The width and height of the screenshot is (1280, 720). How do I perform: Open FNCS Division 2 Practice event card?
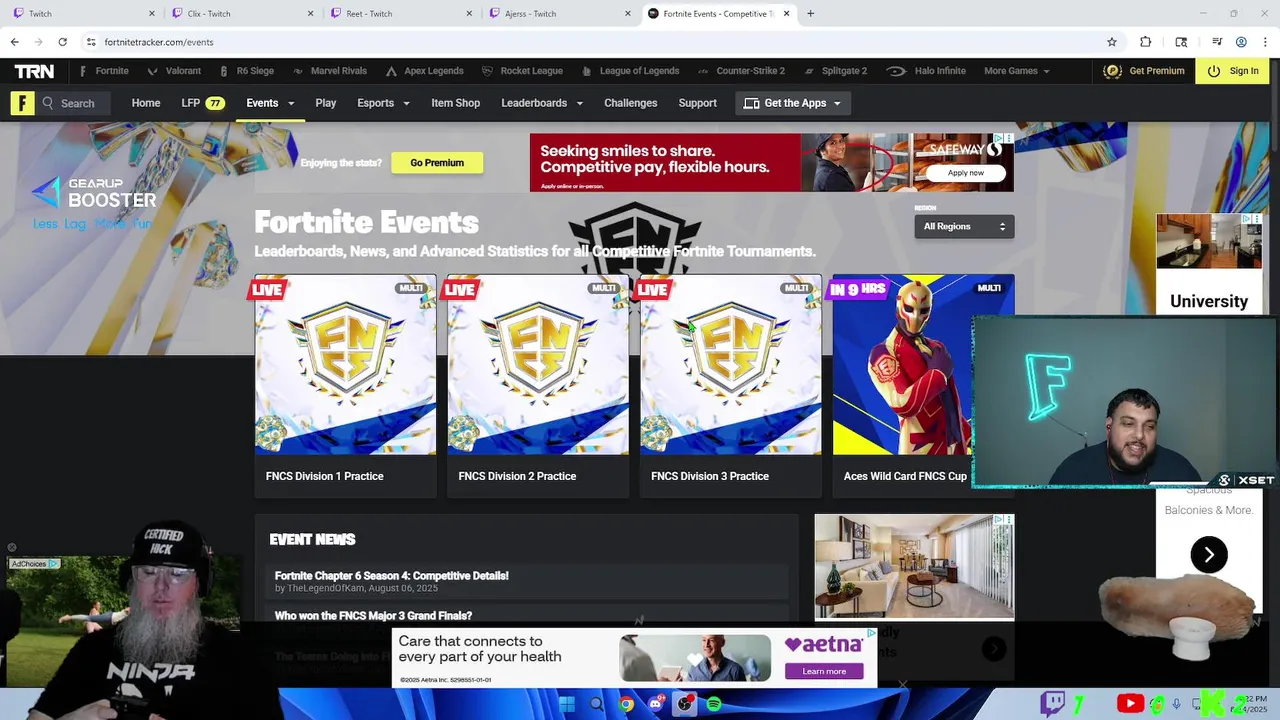pos(538,386)
